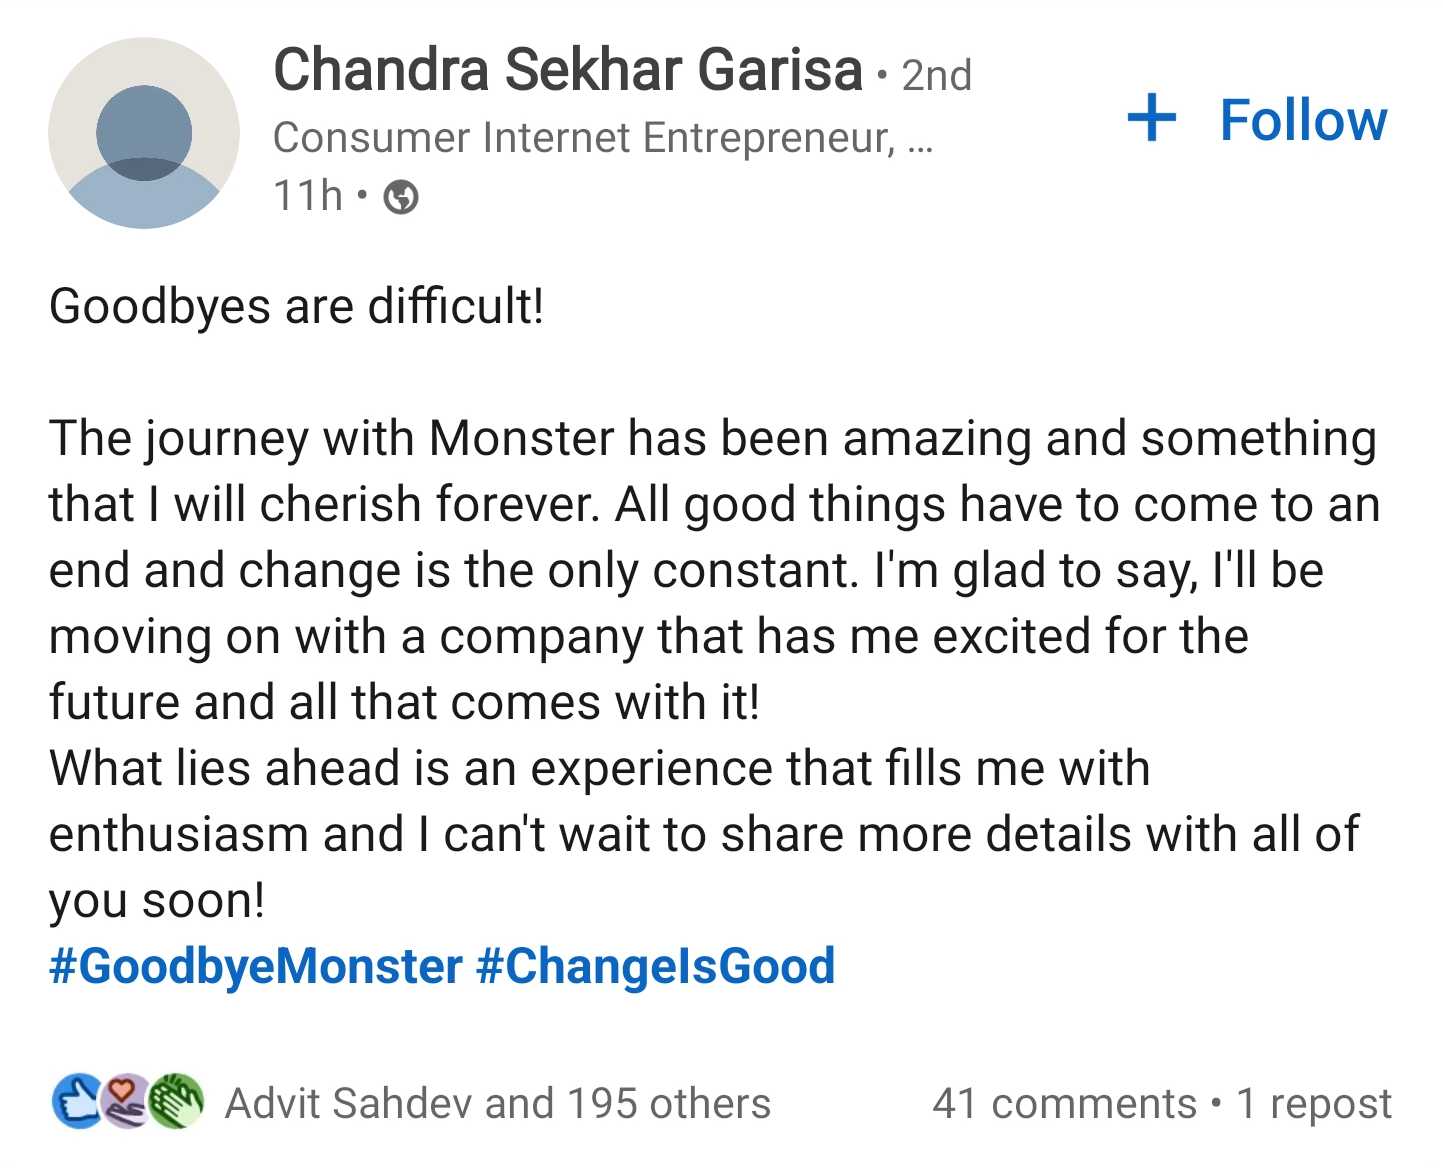Click the globe public visibility icon

point(401,197)
